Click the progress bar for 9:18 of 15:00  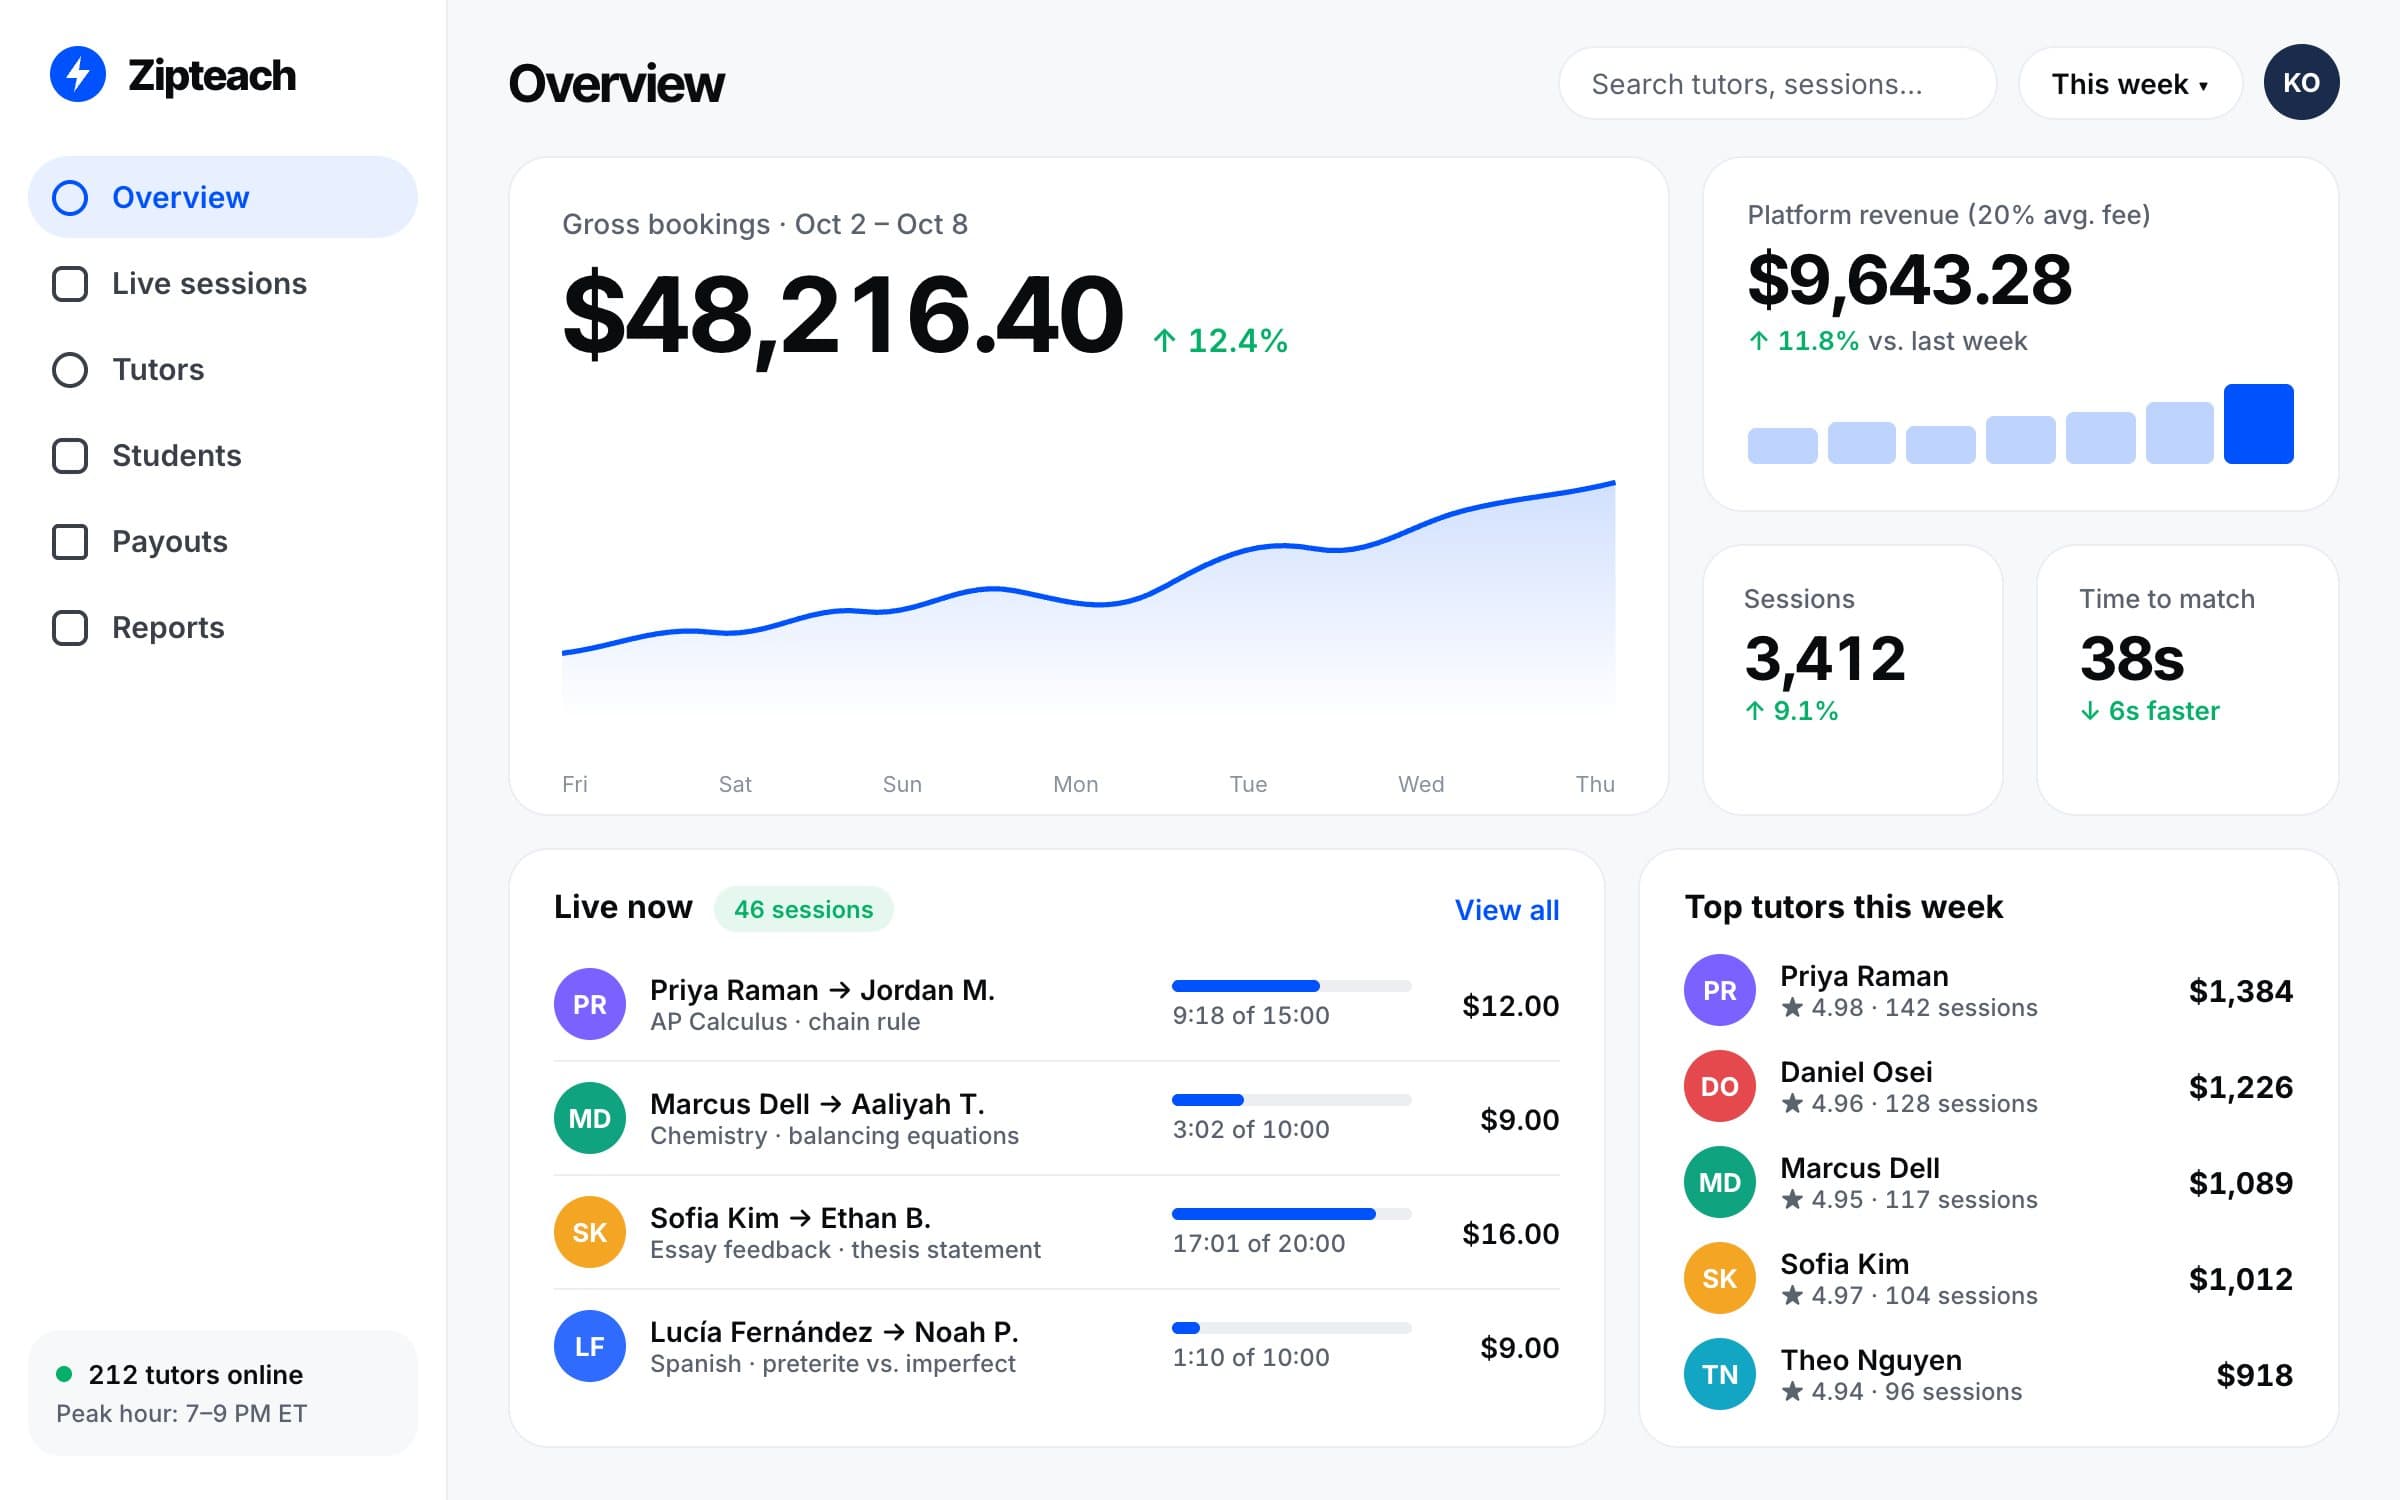point(1291,986)
